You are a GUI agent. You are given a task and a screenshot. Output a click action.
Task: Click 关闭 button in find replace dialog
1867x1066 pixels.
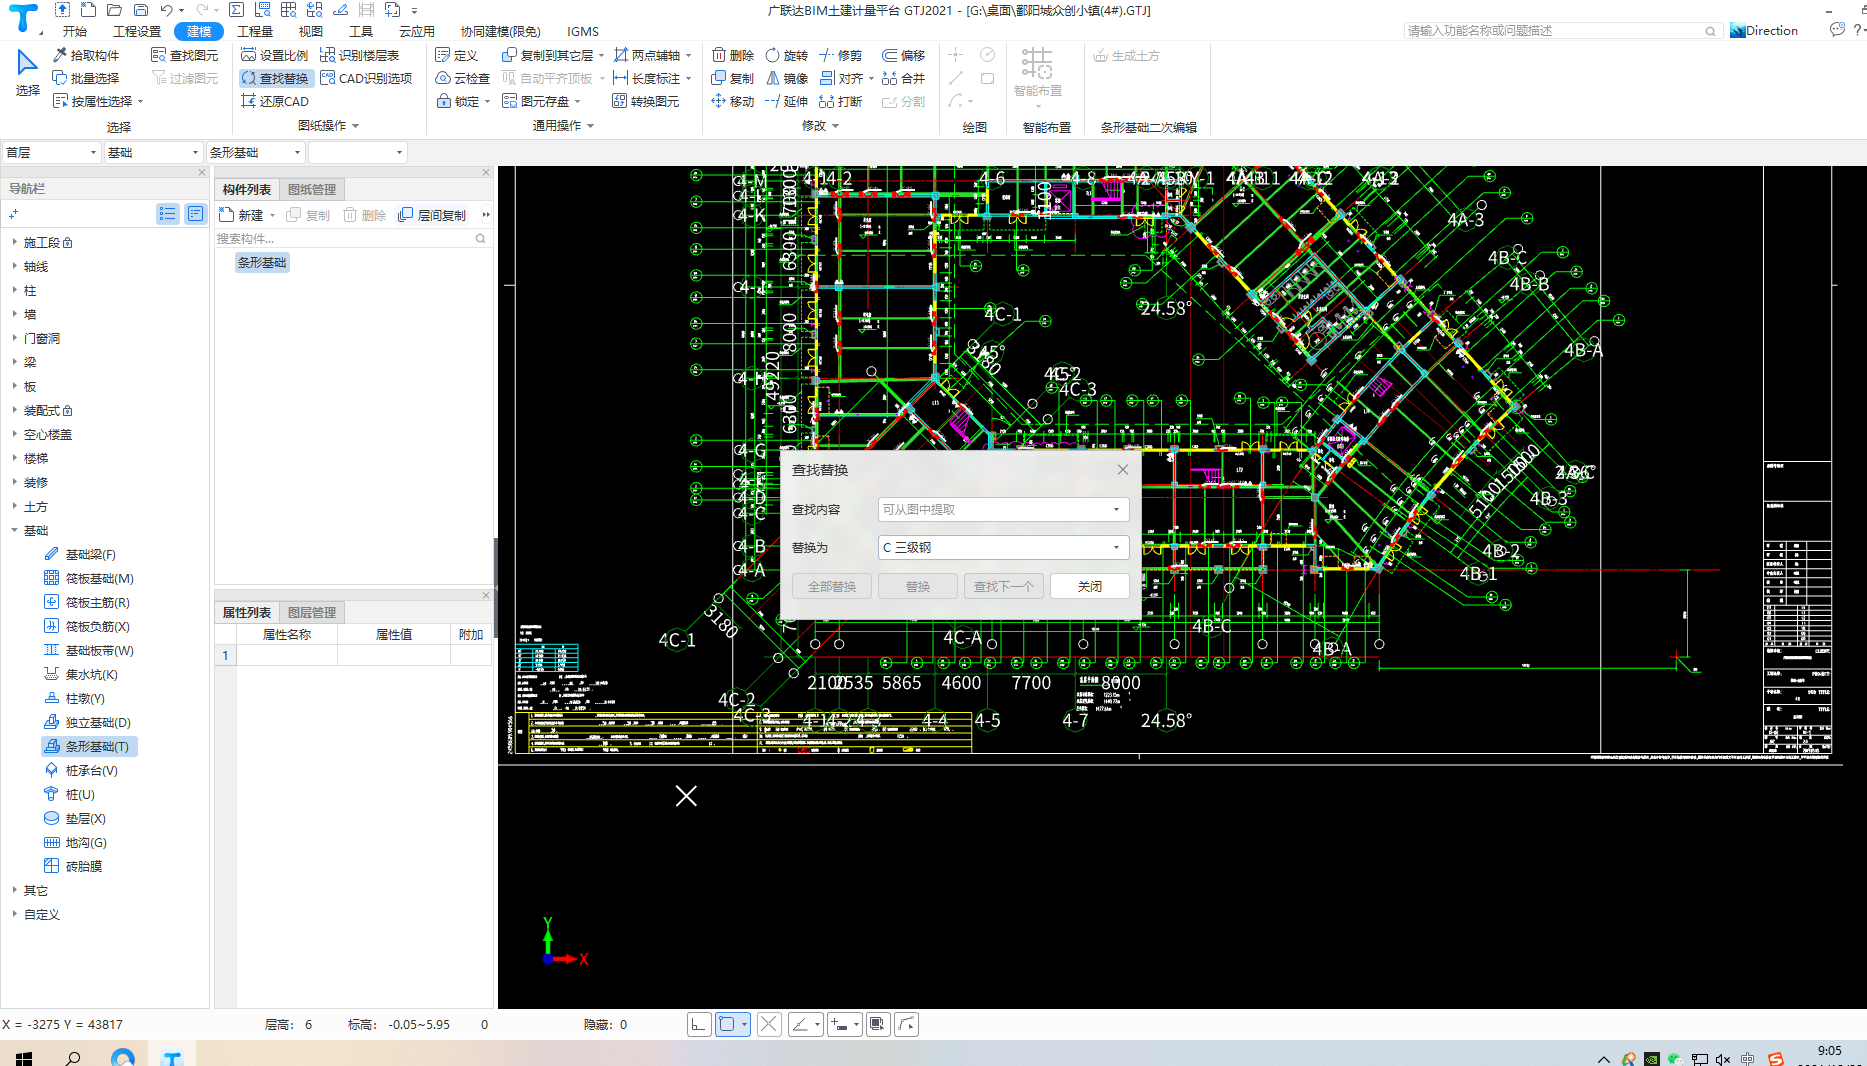[x=1090, y=586]
